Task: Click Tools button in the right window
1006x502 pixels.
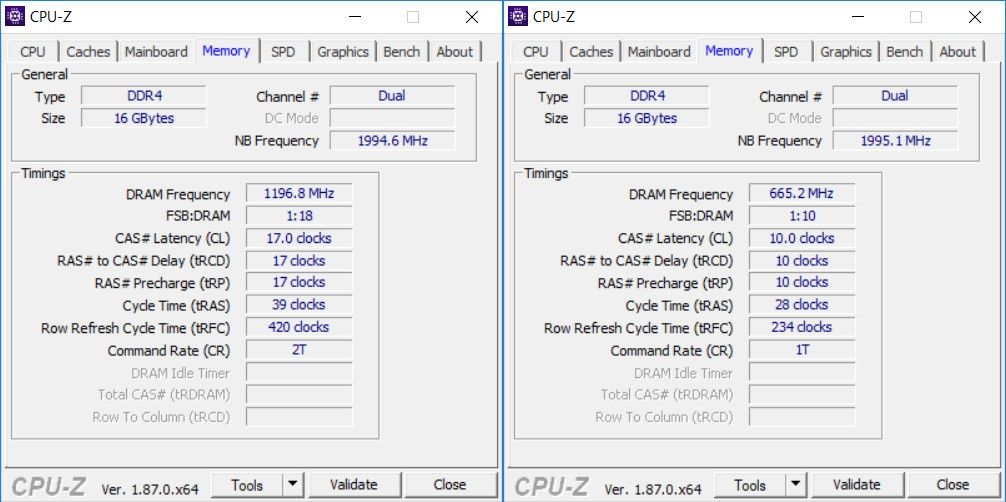Action: (x=750, y=485)
